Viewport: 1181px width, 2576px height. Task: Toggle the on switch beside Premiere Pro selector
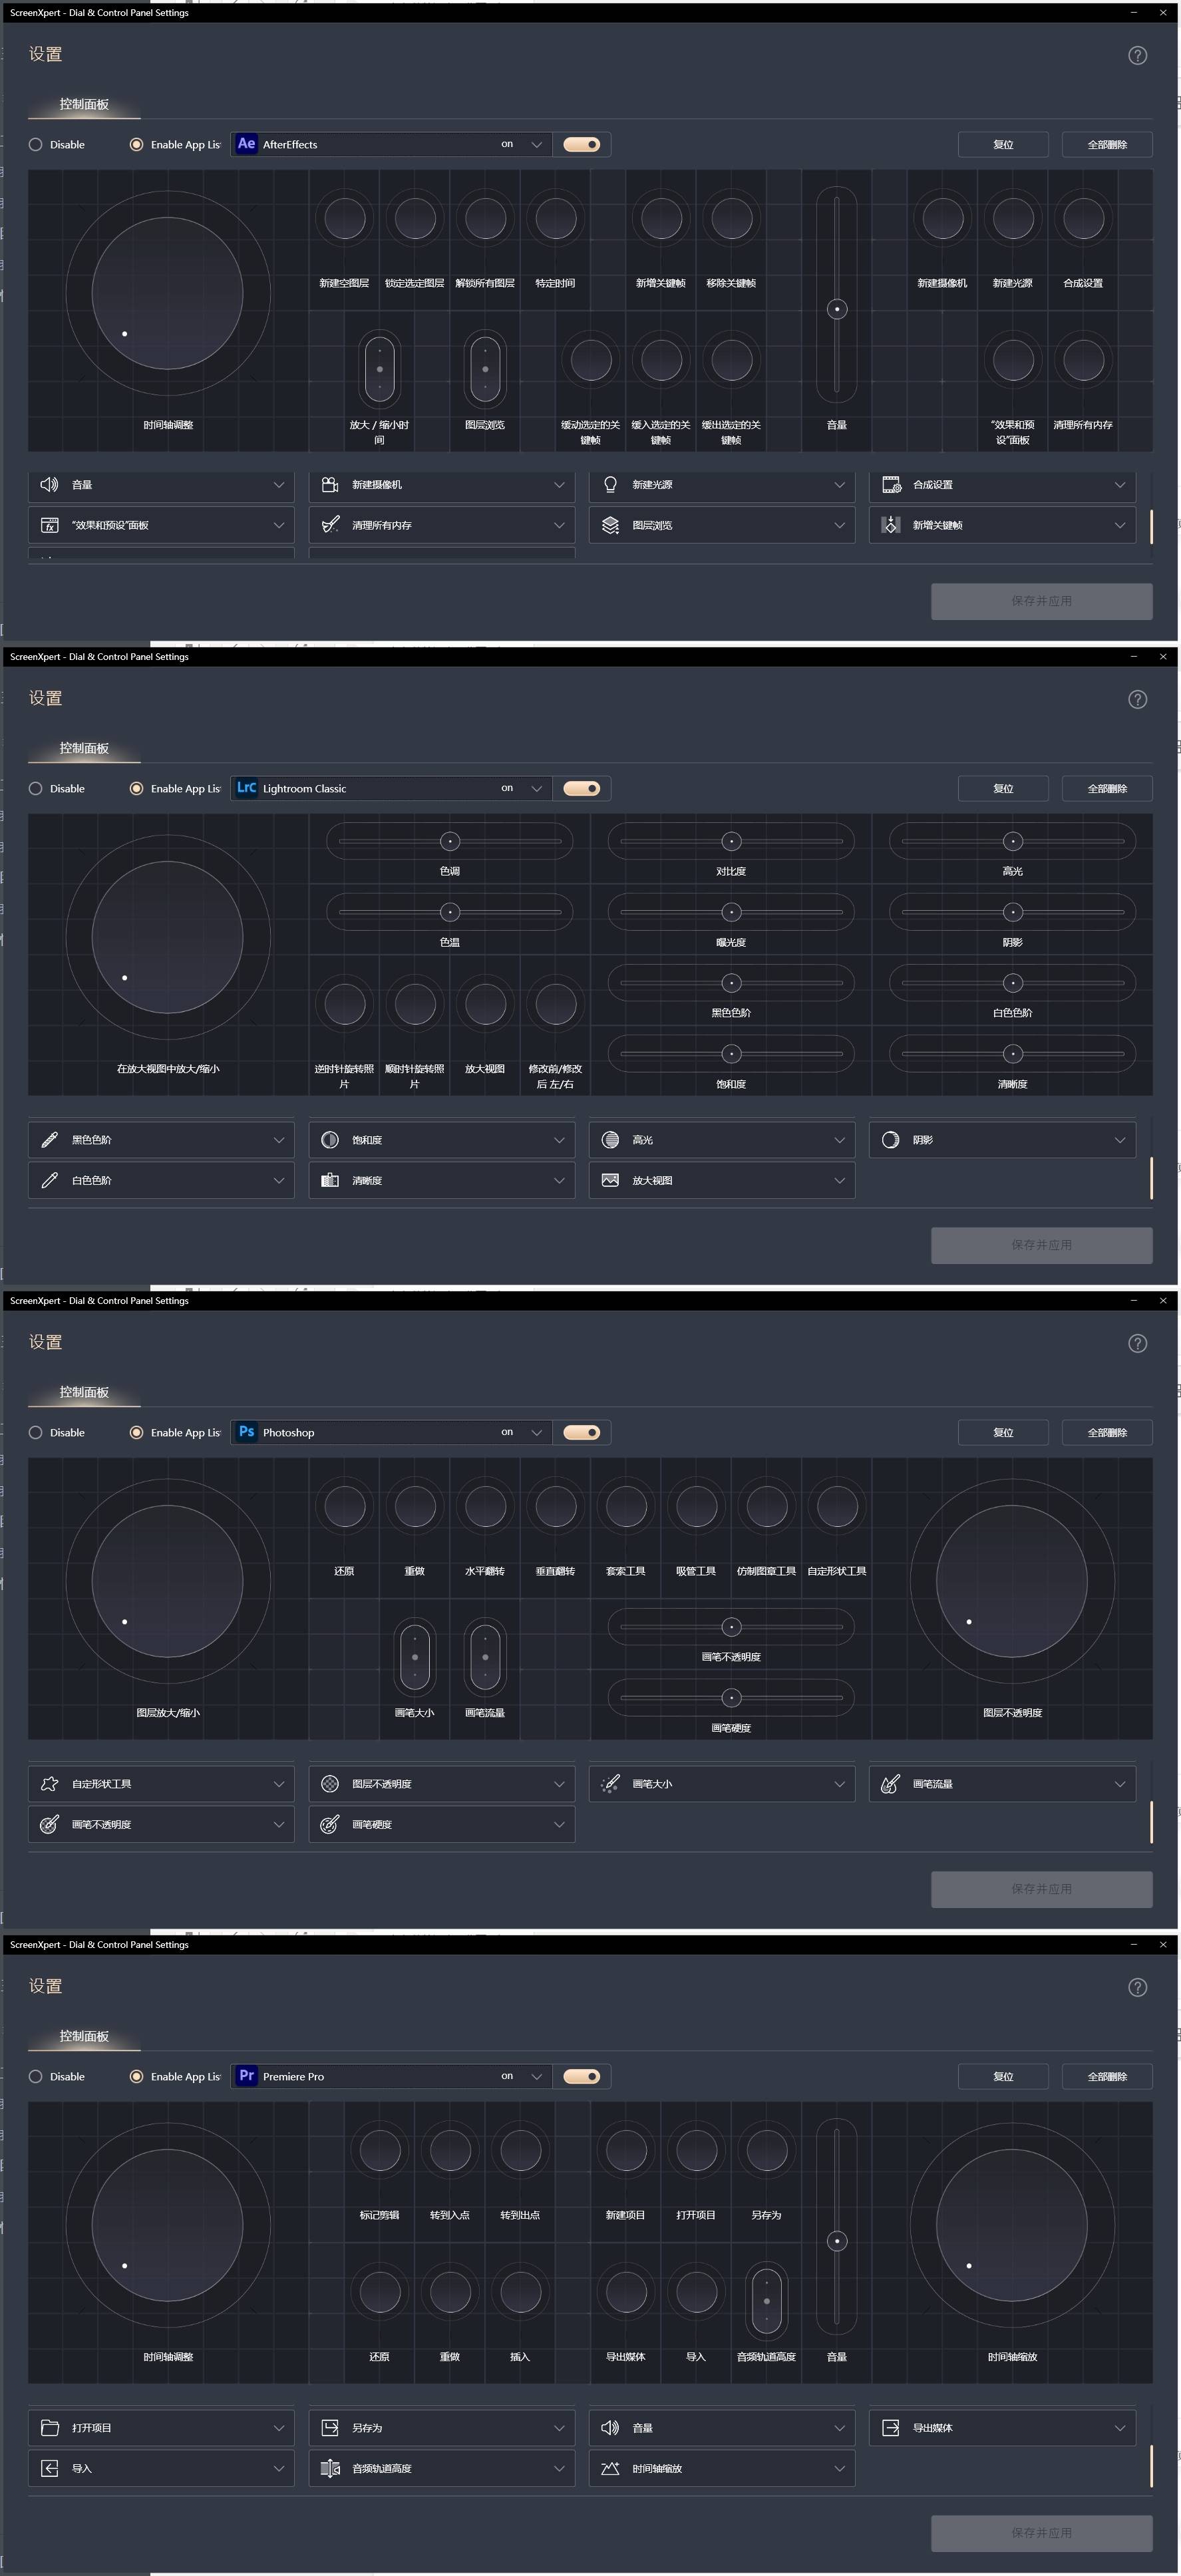pyautogui.click(x=582, y=2076)
